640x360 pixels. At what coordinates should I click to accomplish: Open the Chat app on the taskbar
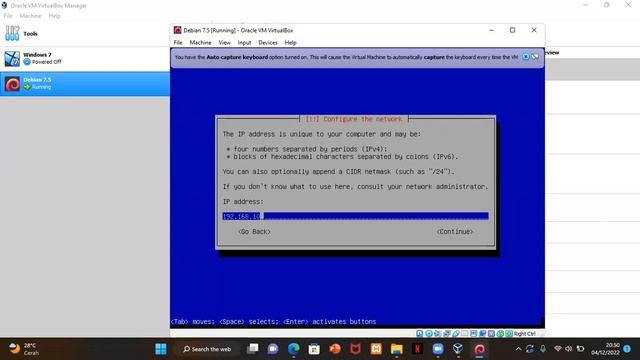(273, 349)
